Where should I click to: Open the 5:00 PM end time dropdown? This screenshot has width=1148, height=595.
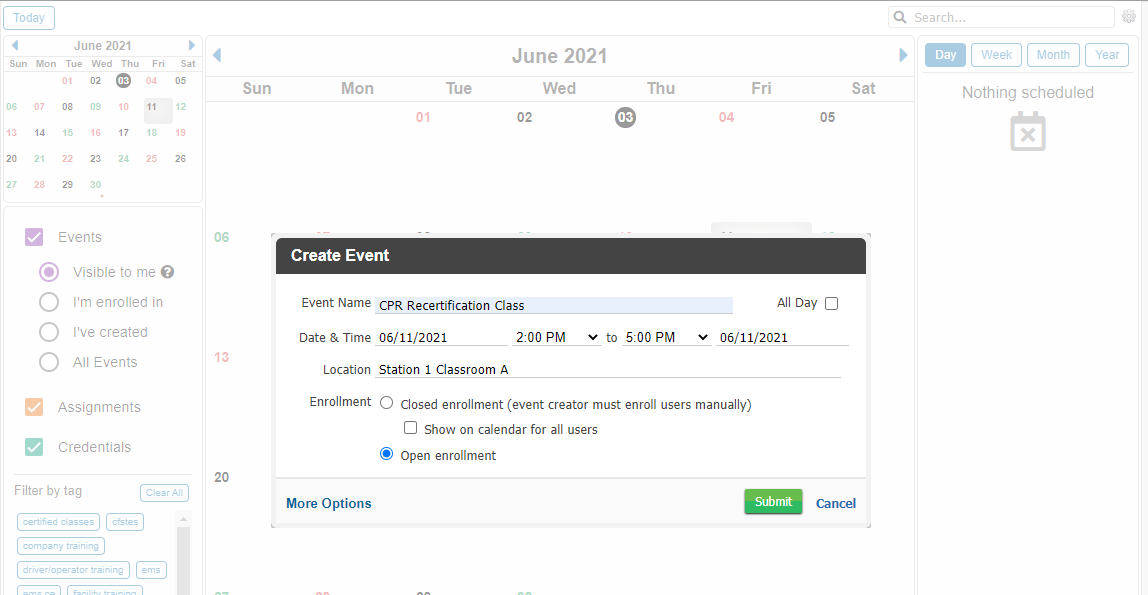[666, 337]
